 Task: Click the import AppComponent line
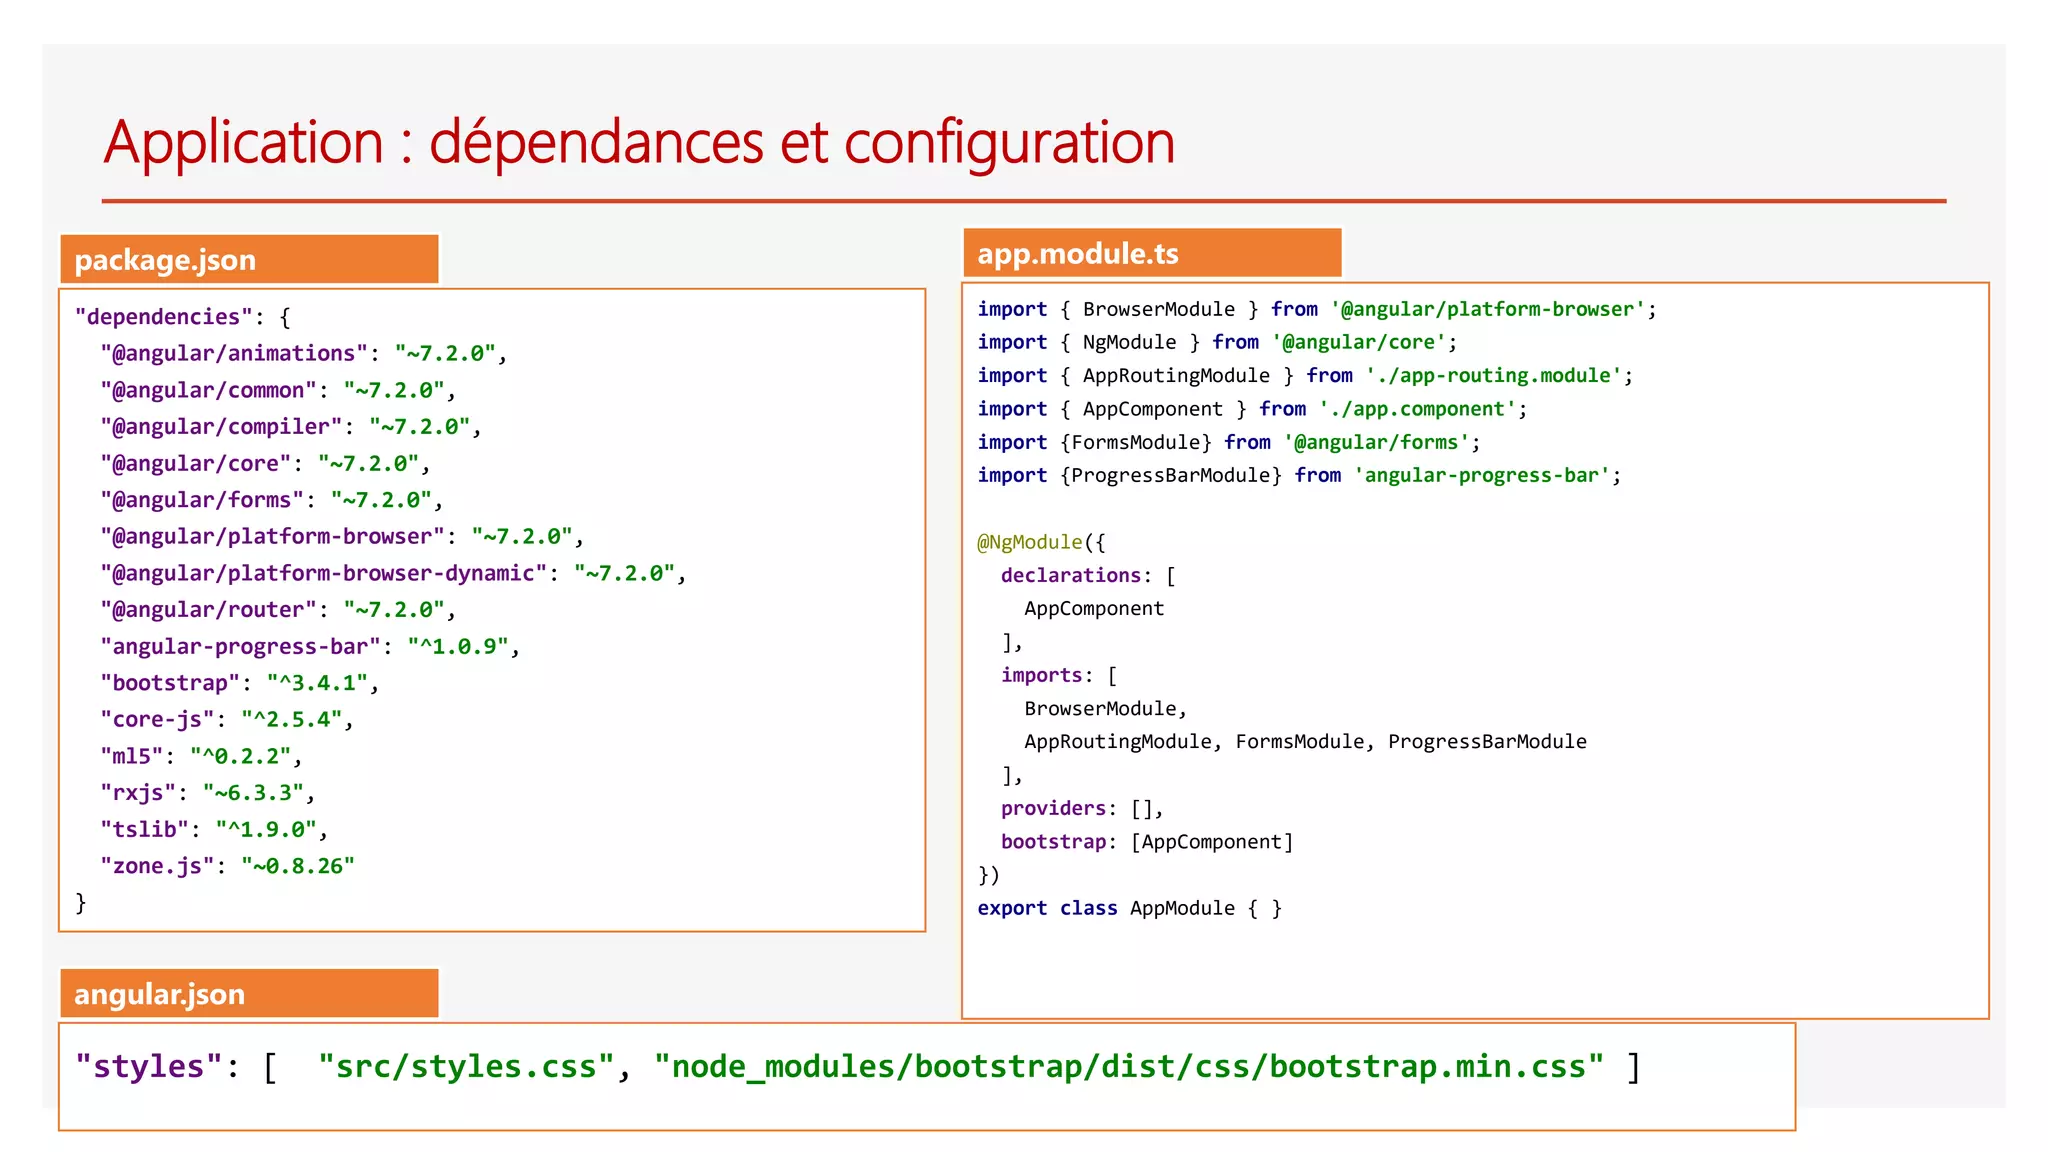click(x=1252, y=409)
